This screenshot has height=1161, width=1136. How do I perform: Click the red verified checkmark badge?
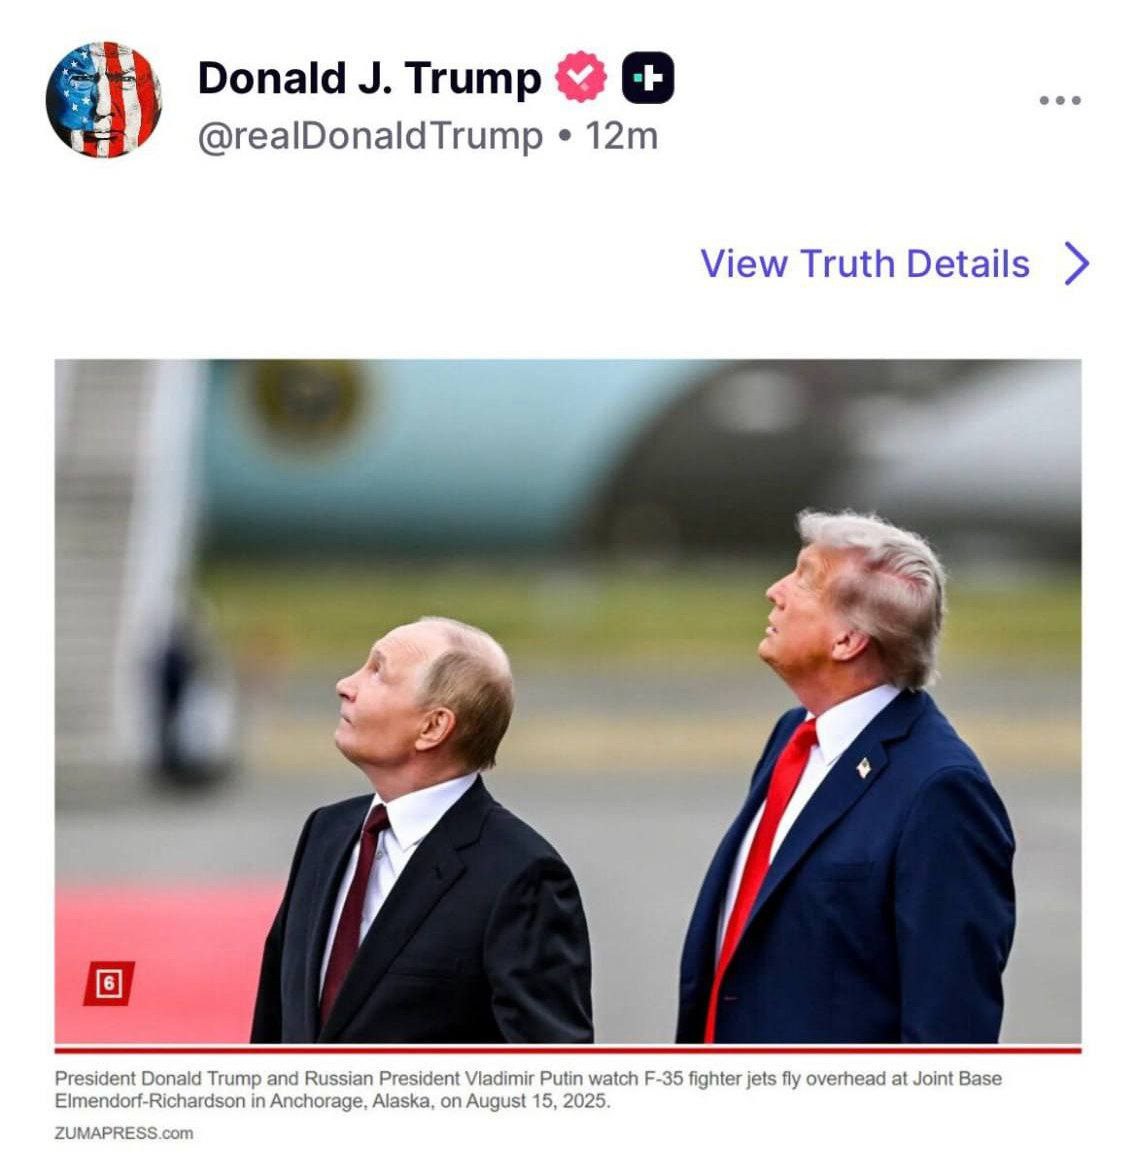(581, 76)
